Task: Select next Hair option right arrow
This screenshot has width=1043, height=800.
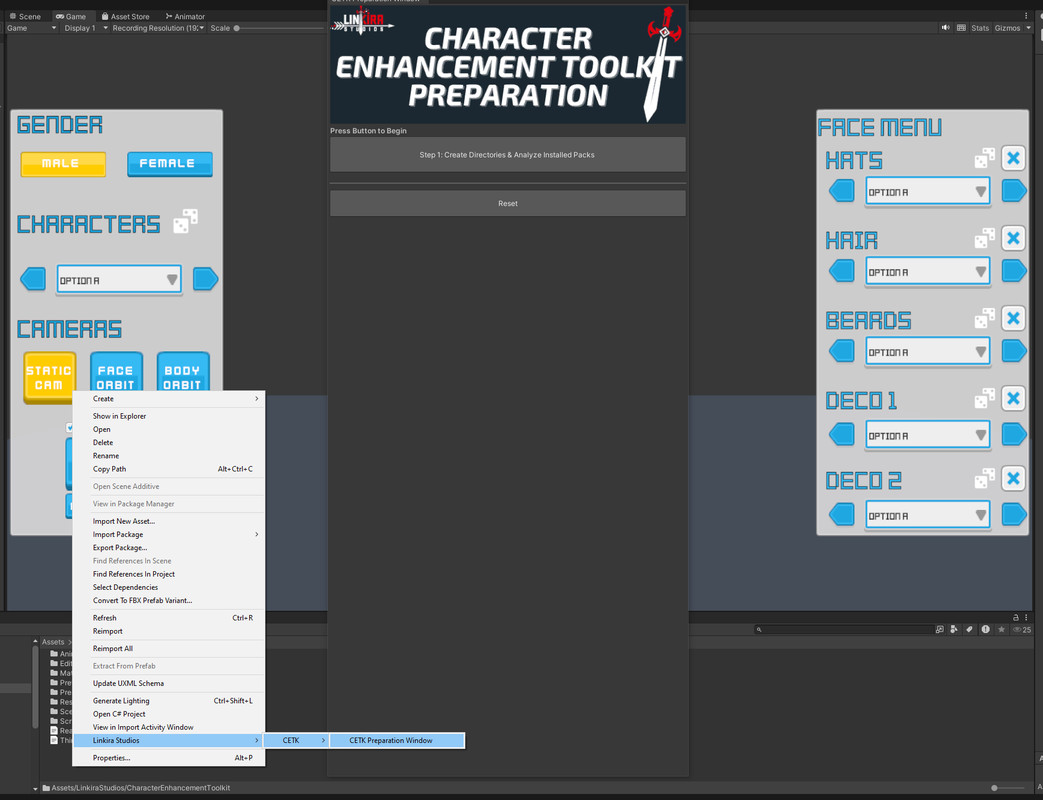Action: coord(1014,271)
